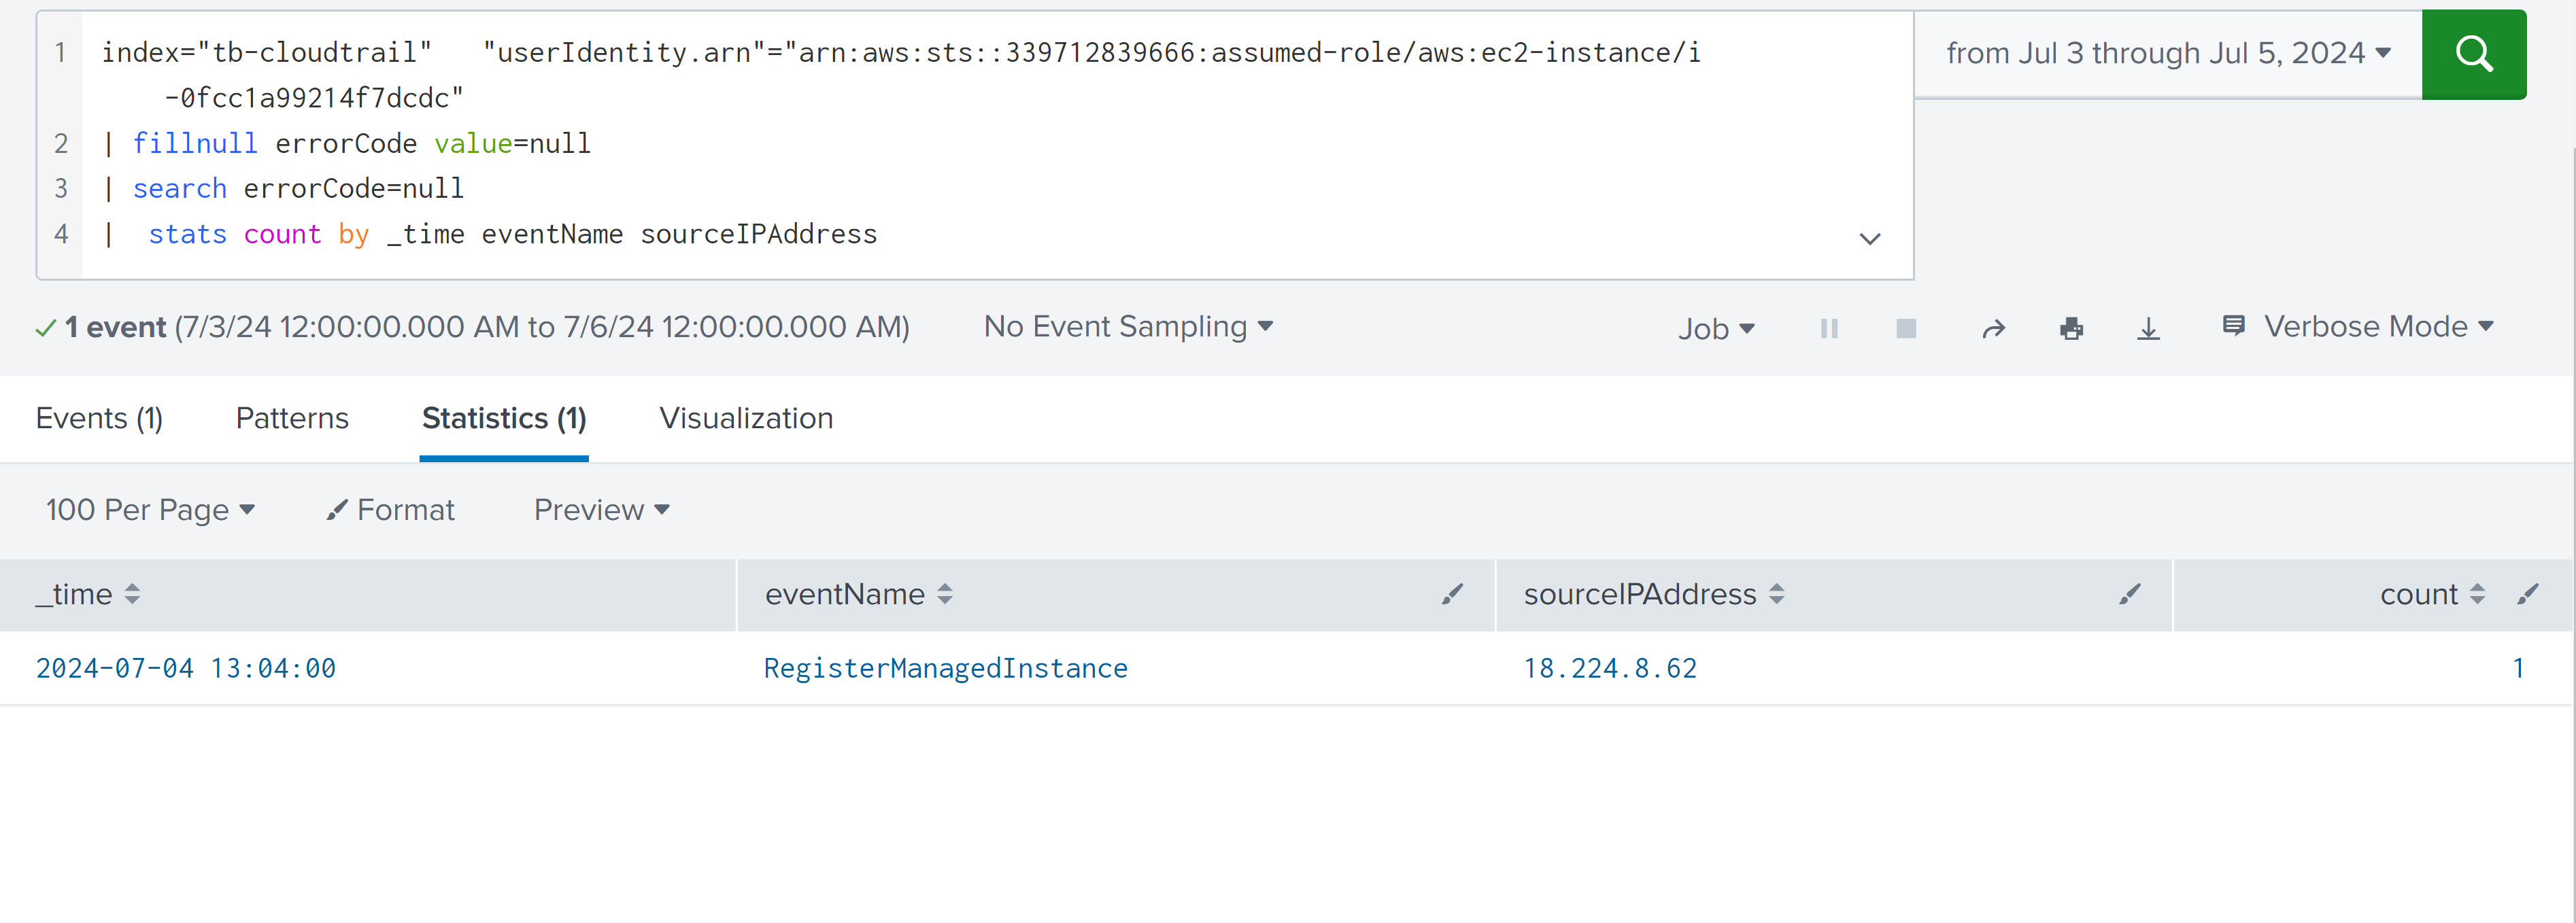Click RegisterManagedInstance event name link
Viewport: 2576px width, 923px height.
(945, 669)
